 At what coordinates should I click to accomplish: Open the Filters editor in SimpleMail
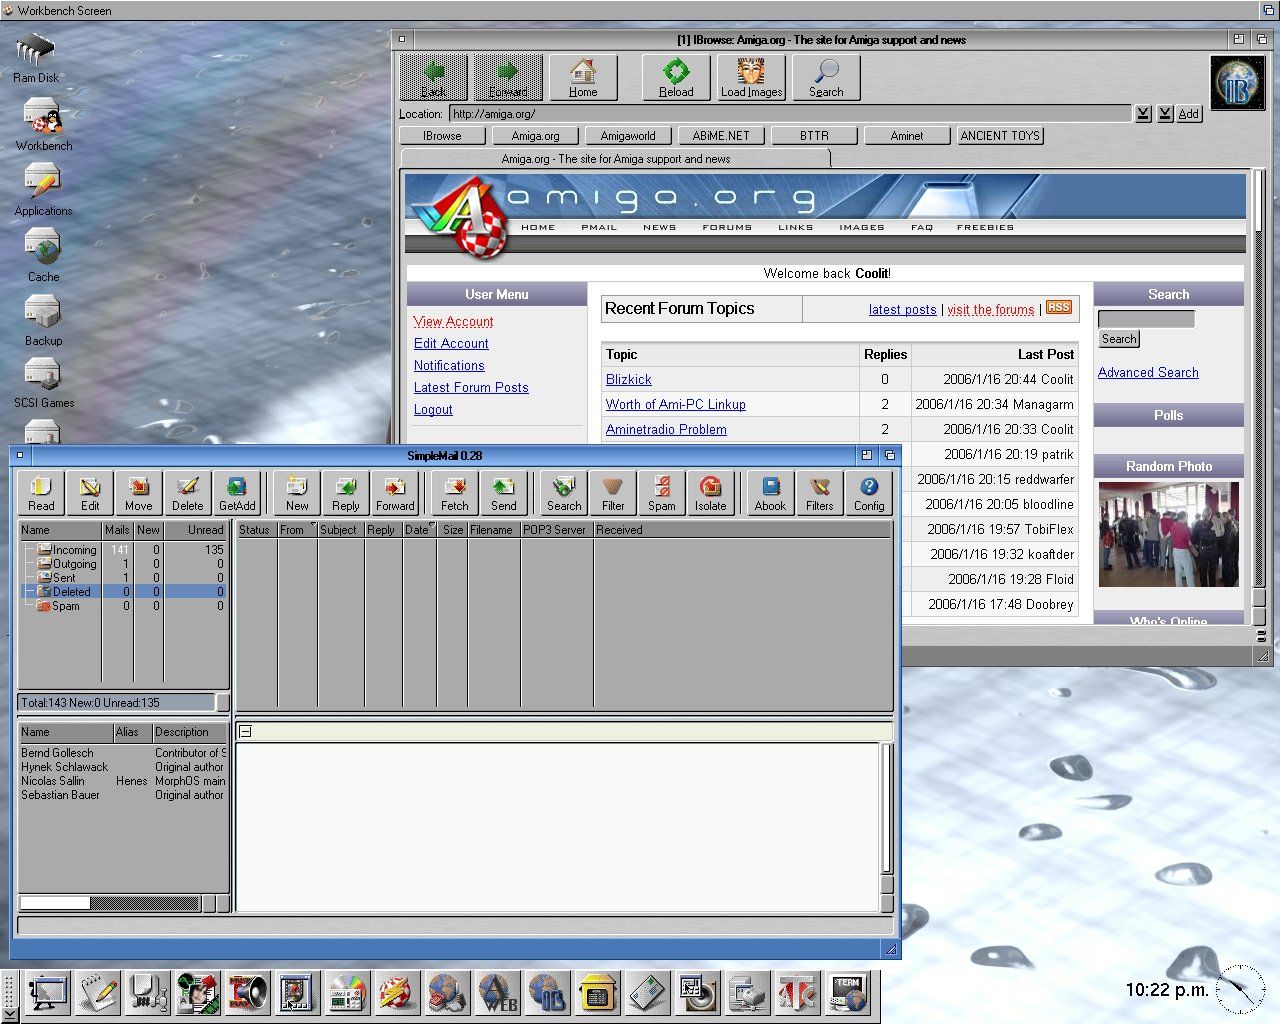(x=820, y=493)
